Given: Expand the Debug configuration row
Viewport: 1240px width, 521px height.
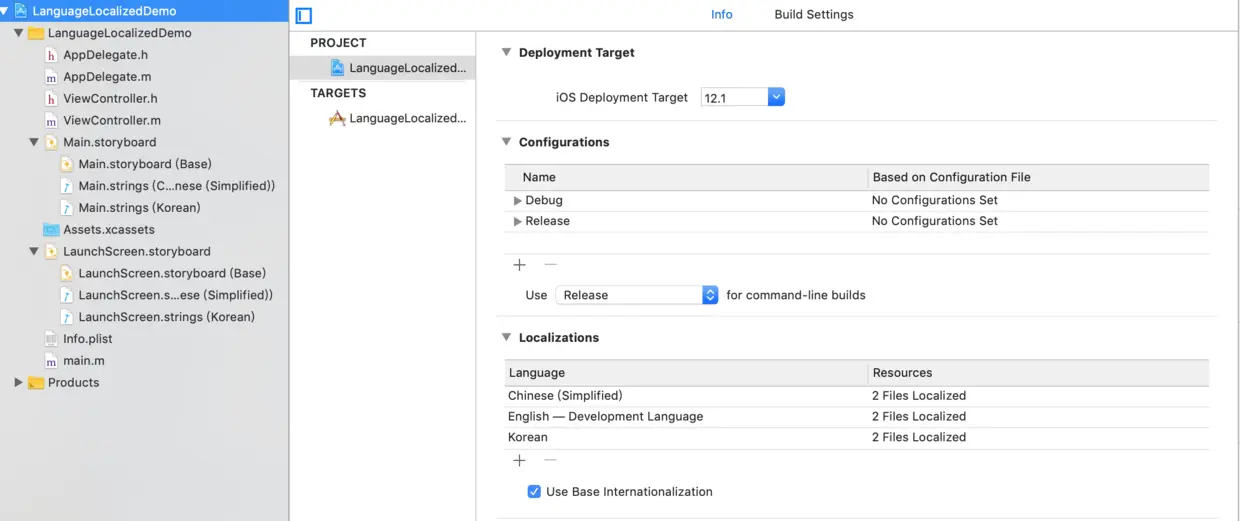Looking at the screenshot, I should click(x=517, y=201).
